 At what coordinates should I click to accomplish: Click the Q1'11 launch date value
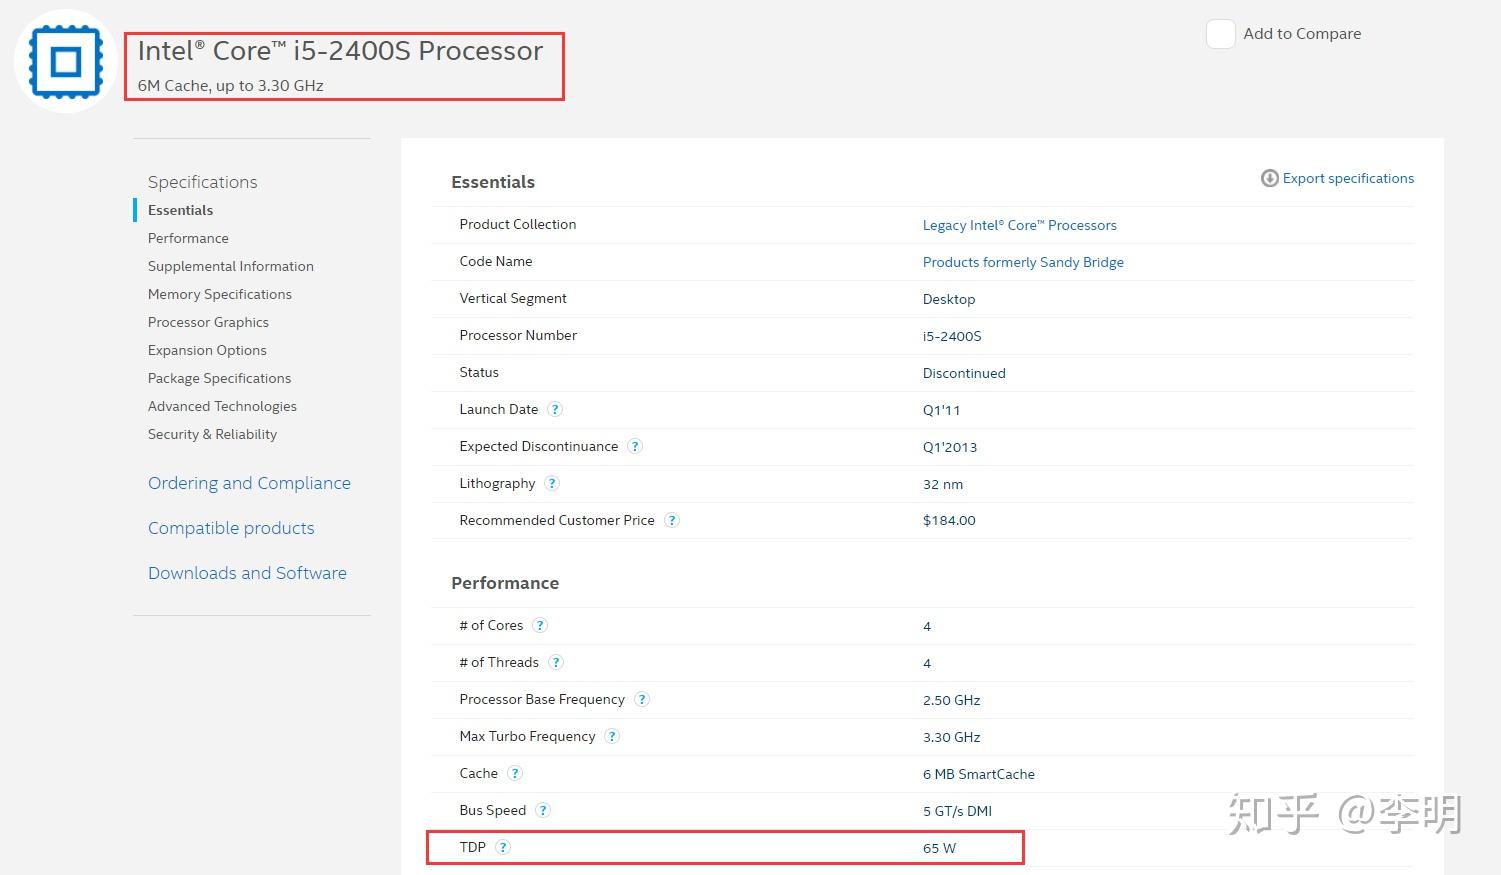(941, 410)
